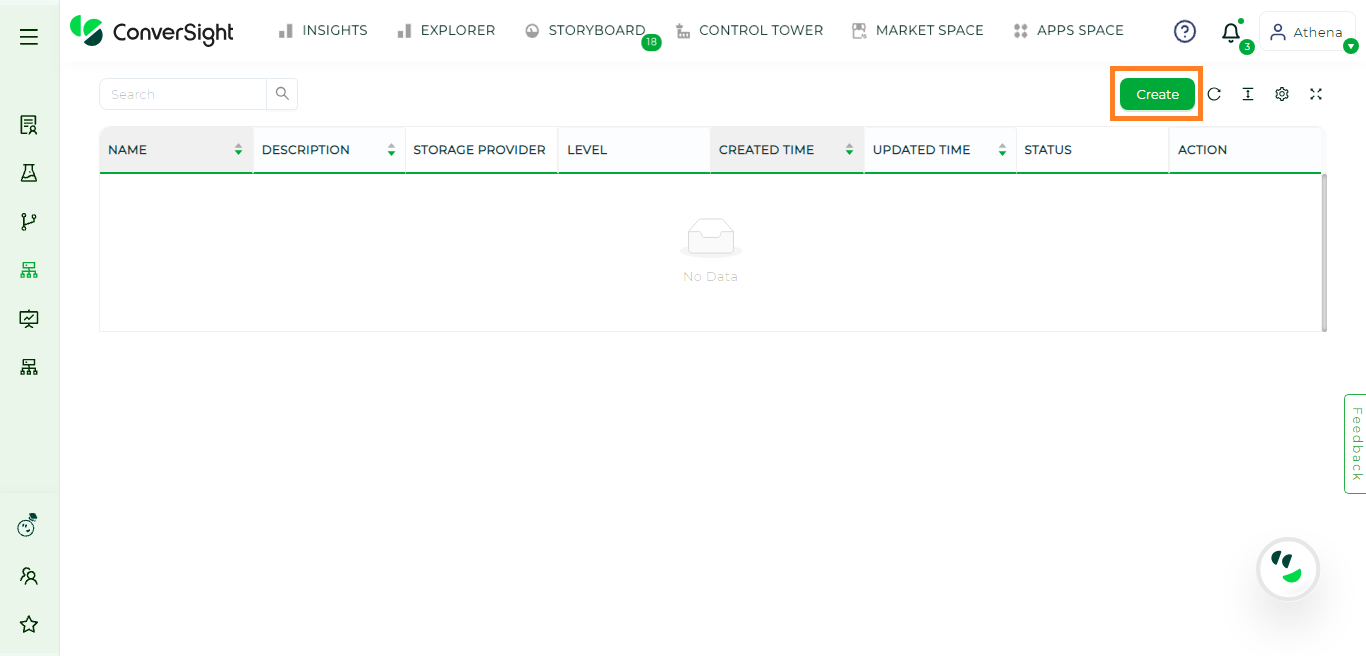Image resolution: width=1366 pixels, height=656 pixels.
Task: Switch to MARKET SPACE
Action: 917,31
